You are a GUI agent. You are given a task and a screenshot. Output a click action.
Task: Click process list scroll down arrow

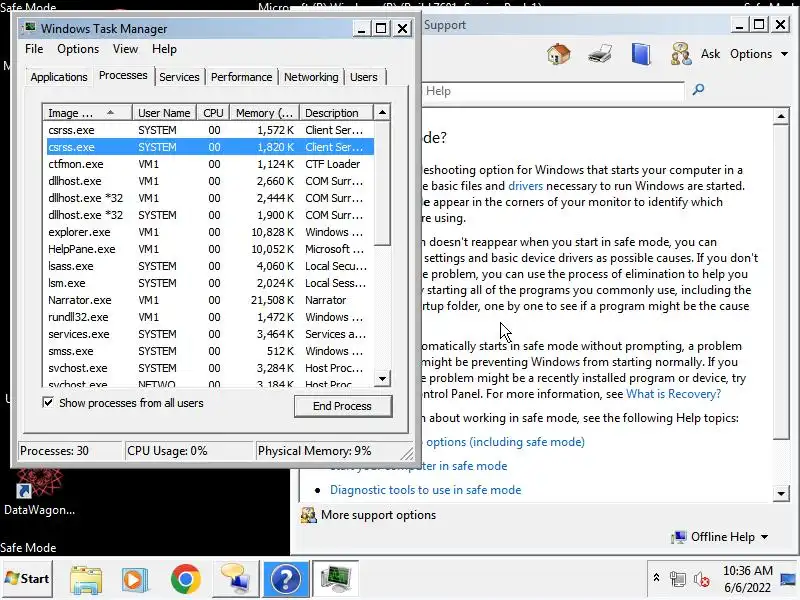382,379
